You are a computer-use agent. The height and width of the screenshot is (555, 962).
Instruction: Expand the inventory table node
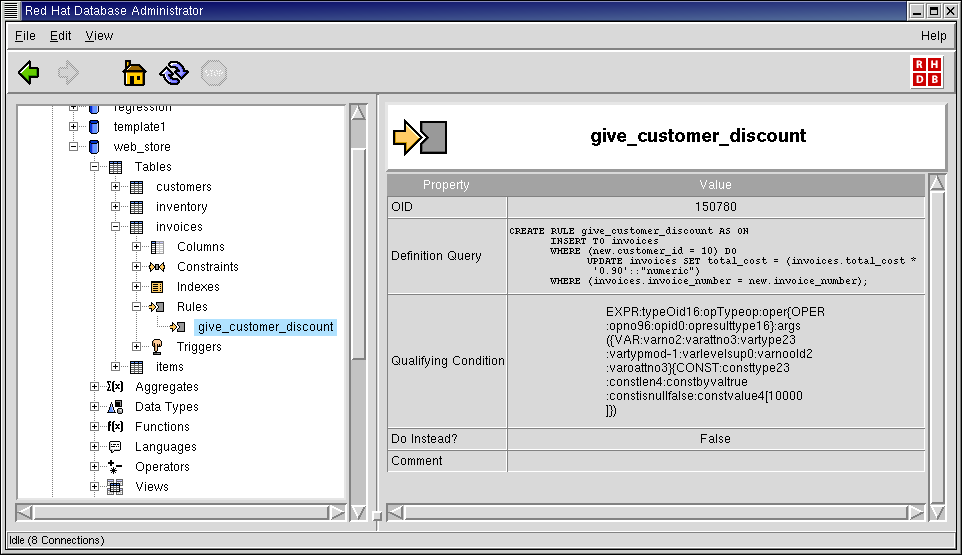click(x=115, y=207)
